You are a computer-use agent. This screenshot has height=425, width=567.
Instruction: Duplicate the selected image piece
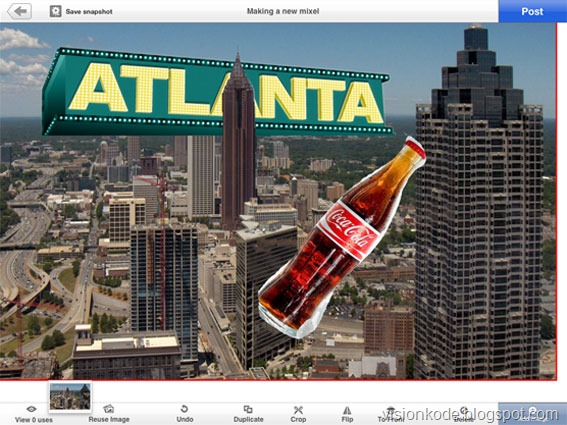click(248, 413)
